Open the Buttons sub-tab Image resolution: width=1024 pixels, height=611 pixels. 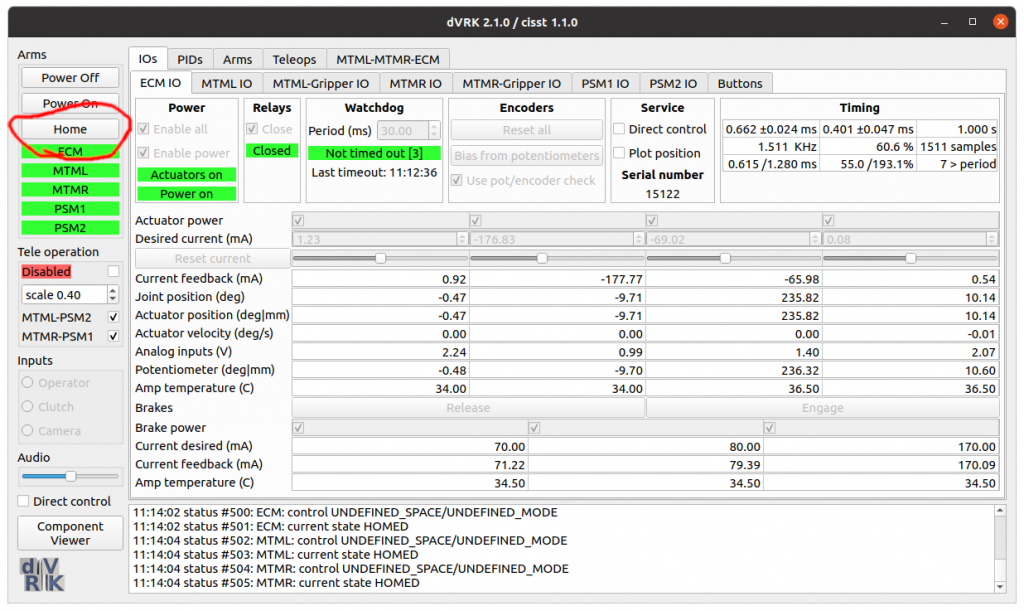(740, 84)
